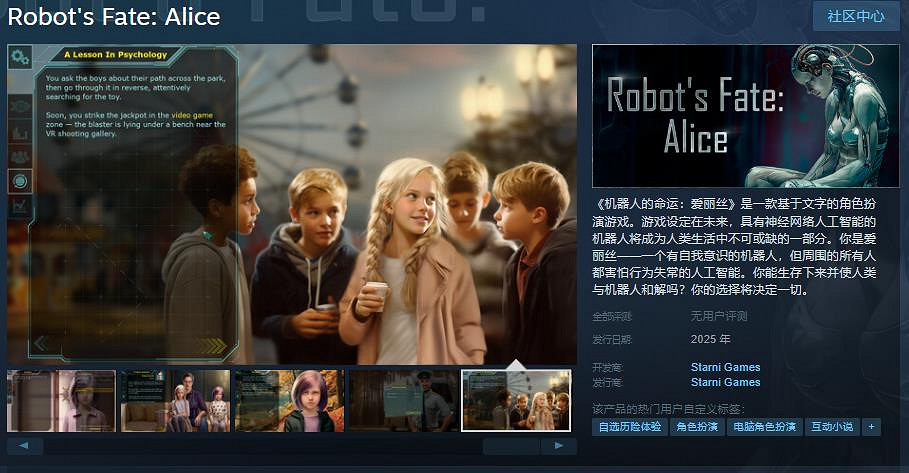Click the Robot's Fate: Alice page title
The width and height of the screenshot is (909, 473).
coord(114,17)
